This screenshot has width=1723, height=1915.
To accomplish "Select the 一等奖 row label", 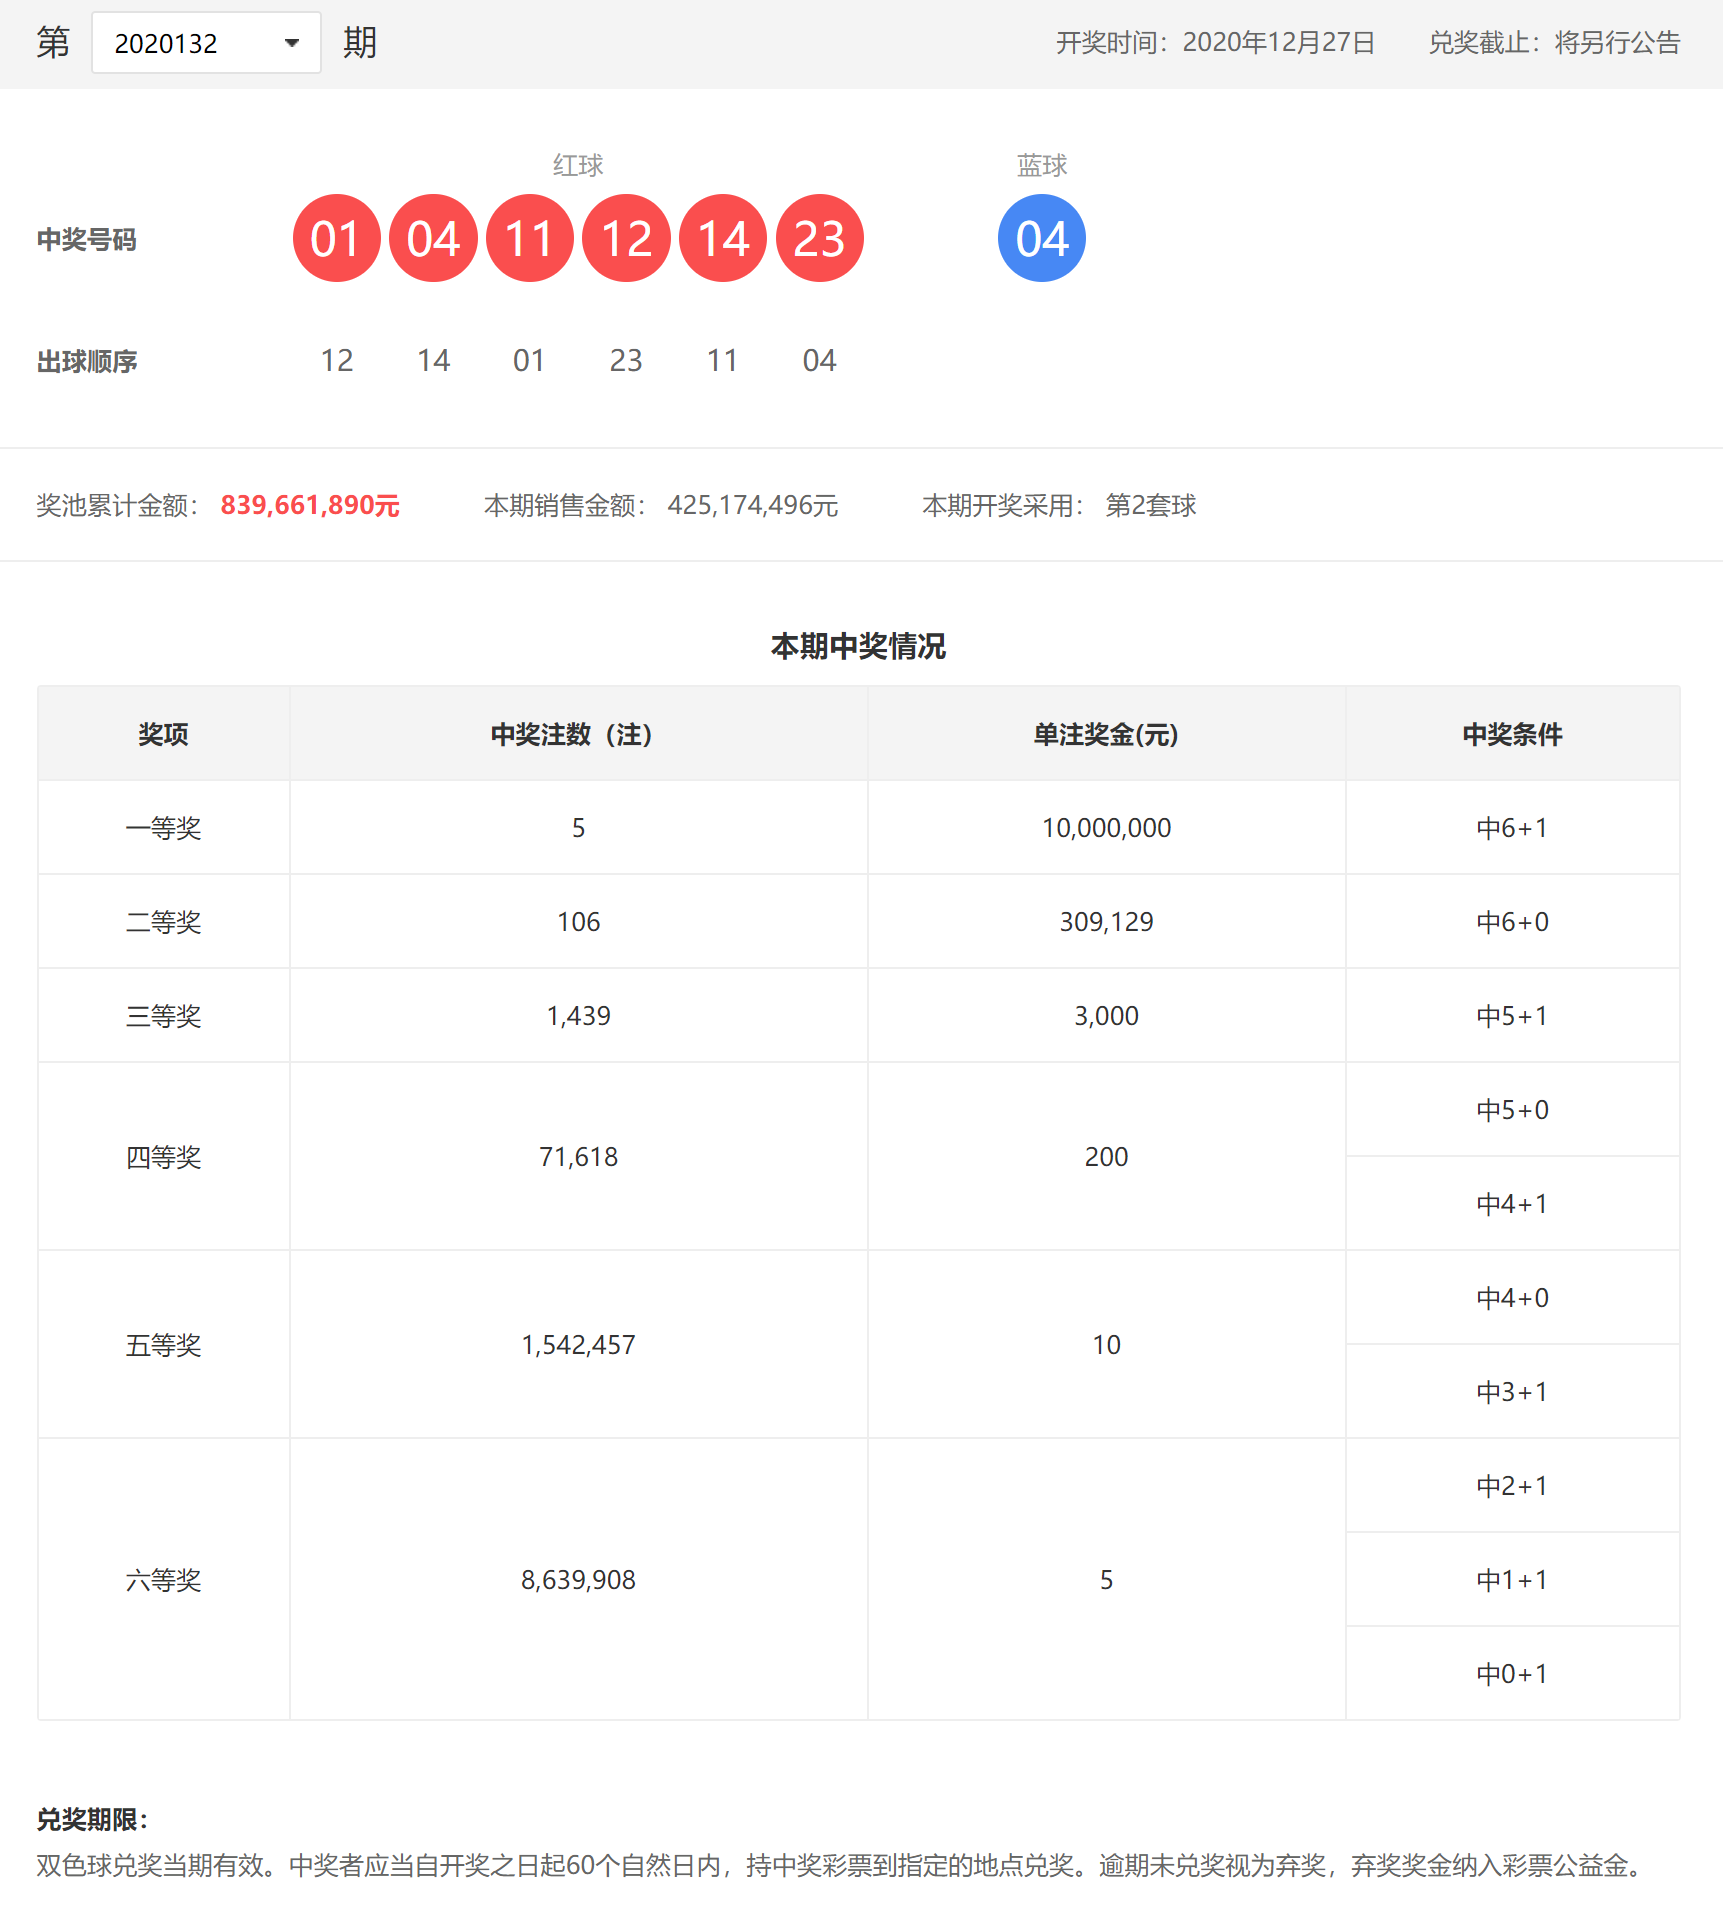I will [163, 828].
